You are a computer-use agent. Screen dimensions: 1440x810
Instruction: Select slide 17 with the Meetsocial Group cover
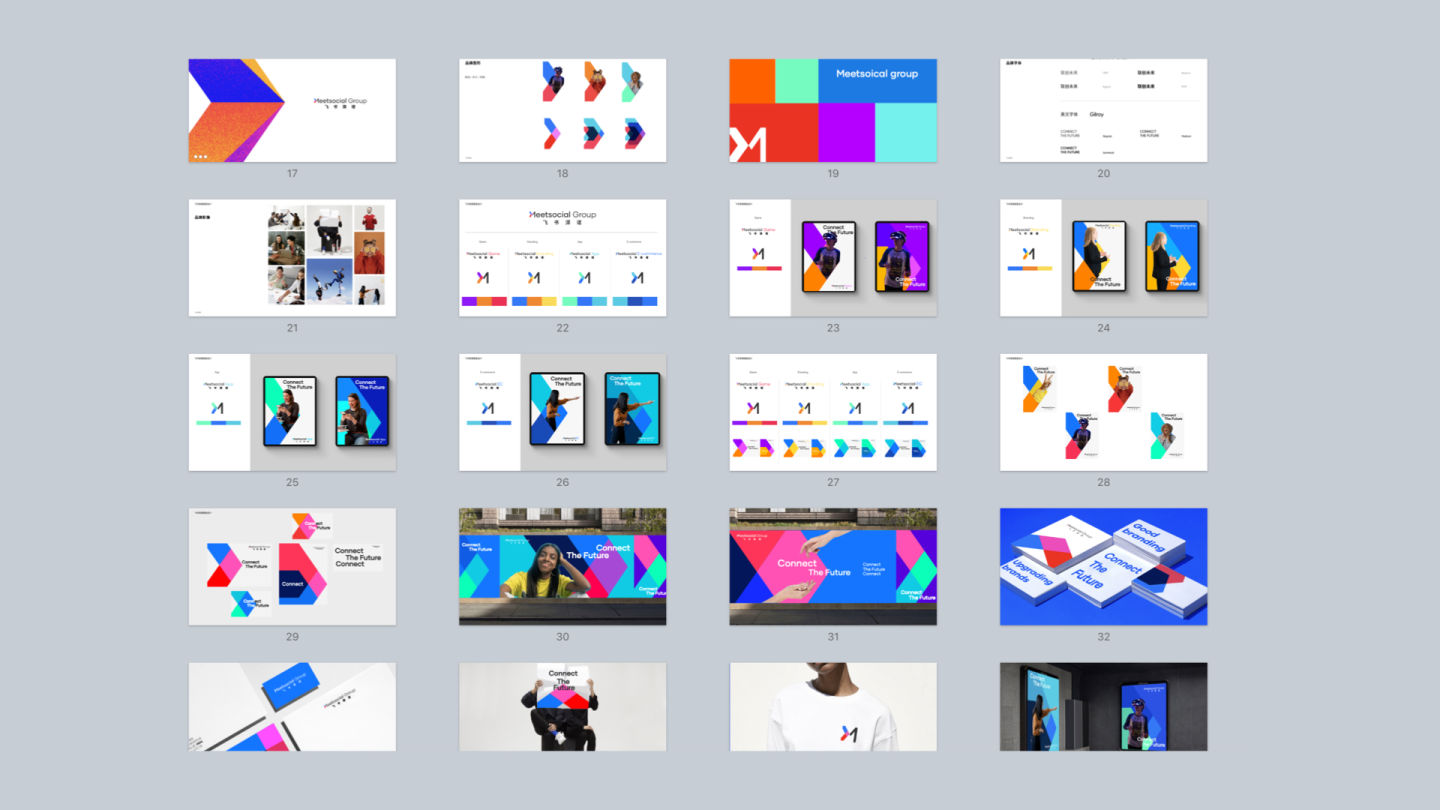tap(292, 110)
